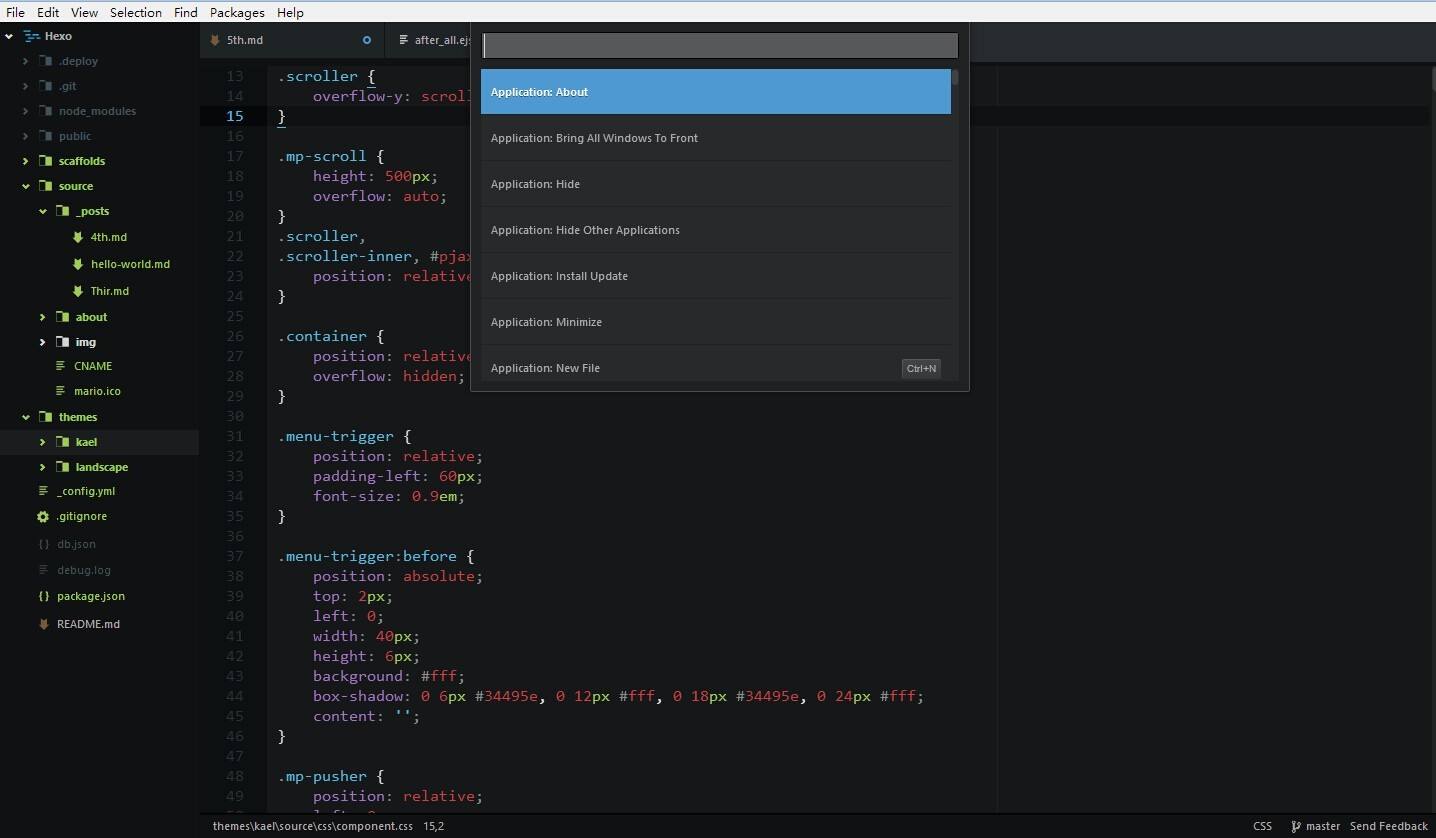The height and width of the screenshot is (838, 1436).
Task: Switch to the 5th.md tab
Action: (245, 40)
